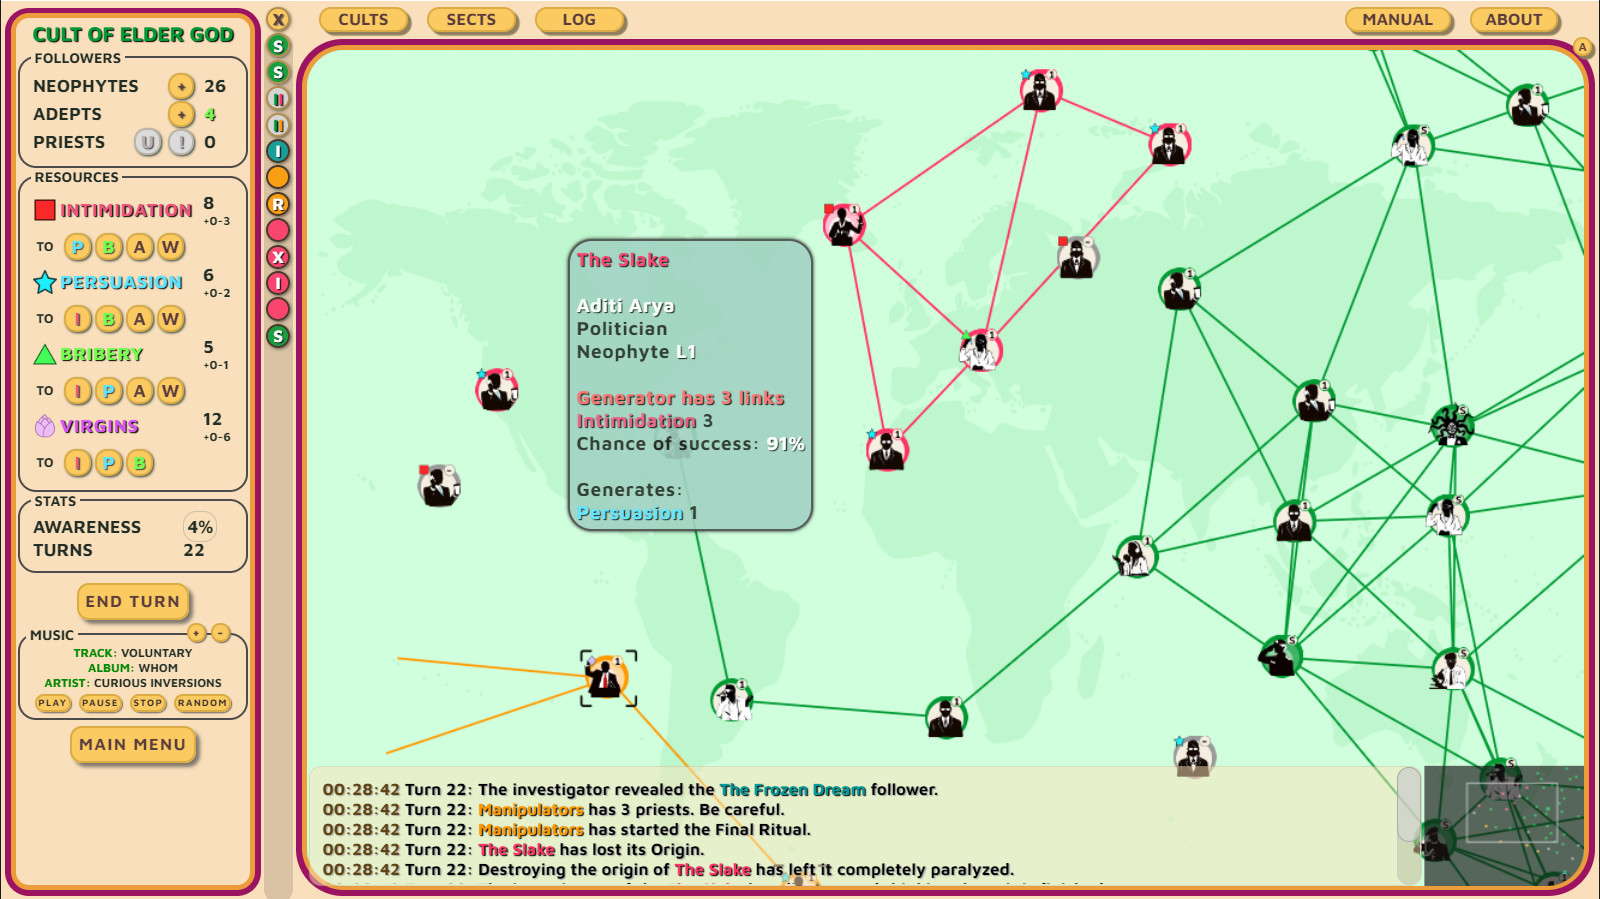
Task: Convert Virgins to B (bribery)
Action: tap(140, 463)
